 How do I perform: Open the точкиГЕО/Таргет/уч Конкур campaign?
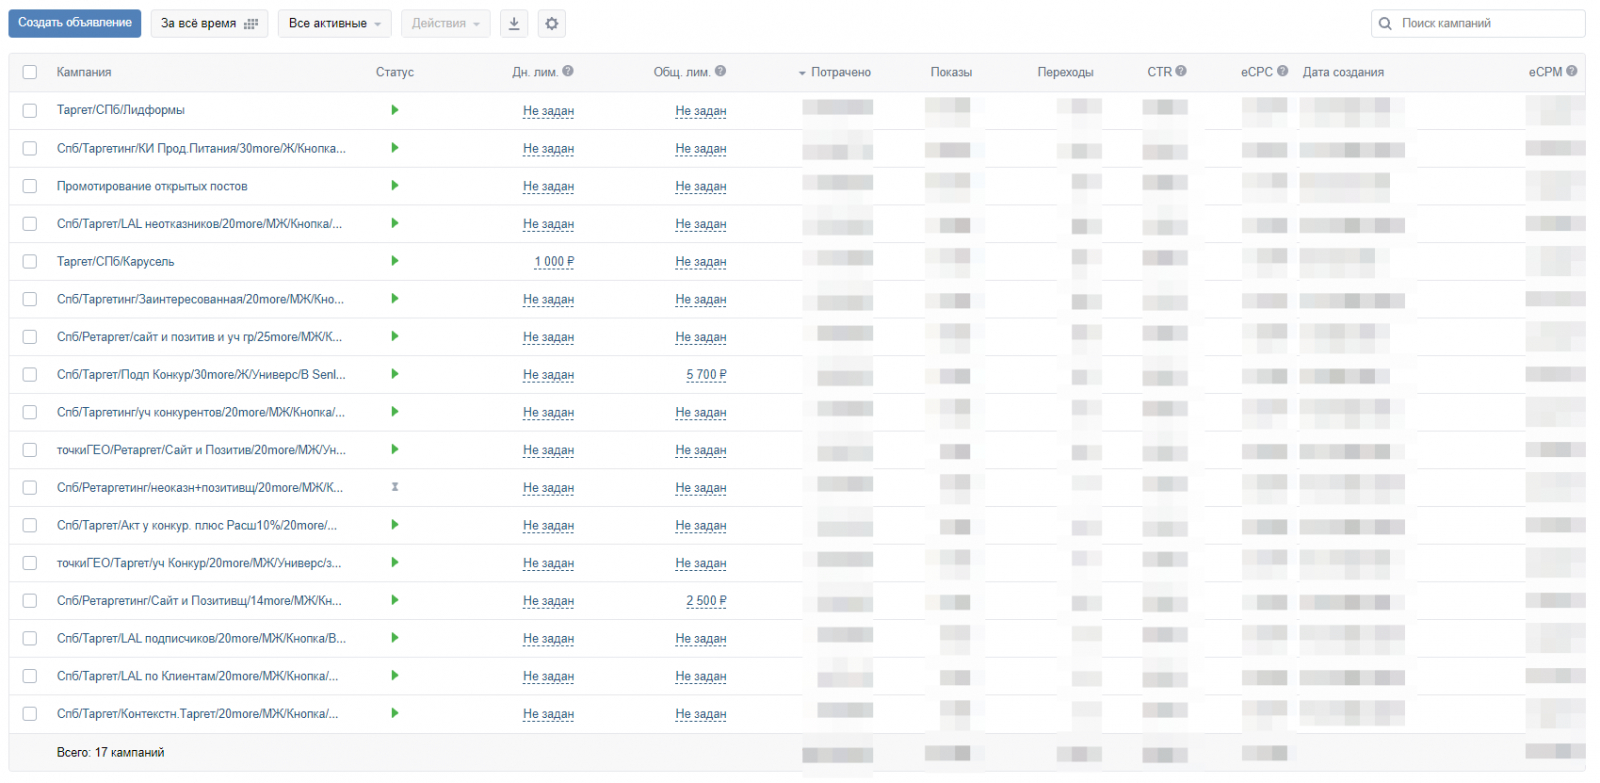pyautogui.click(x=199, y=563)
